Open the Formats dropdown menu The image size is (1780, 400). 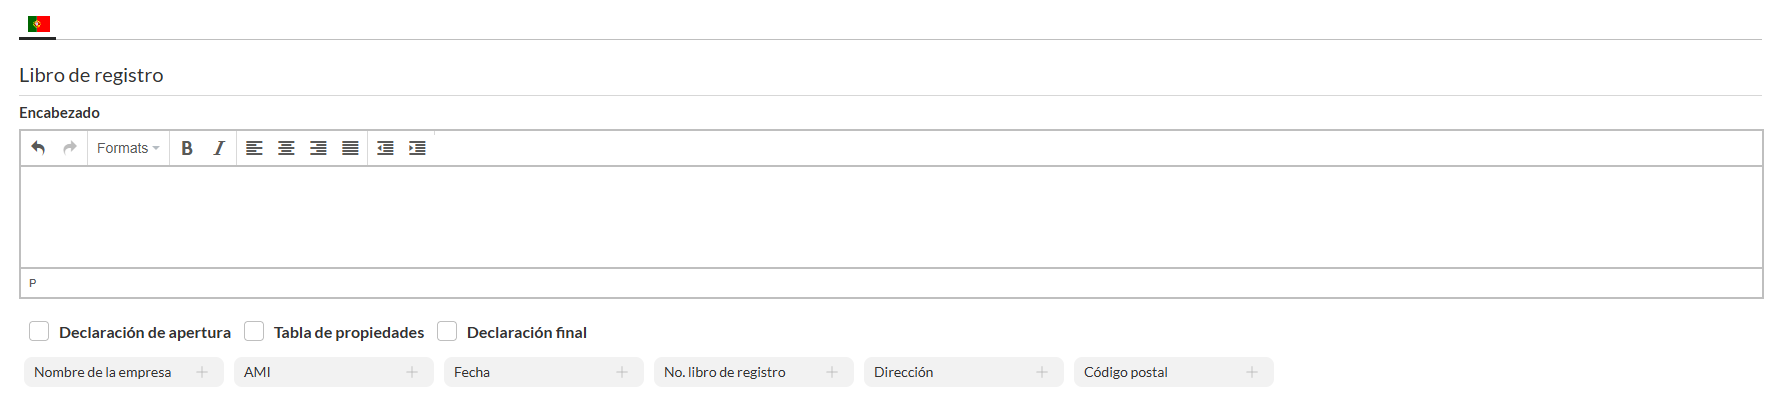(128, 148)
